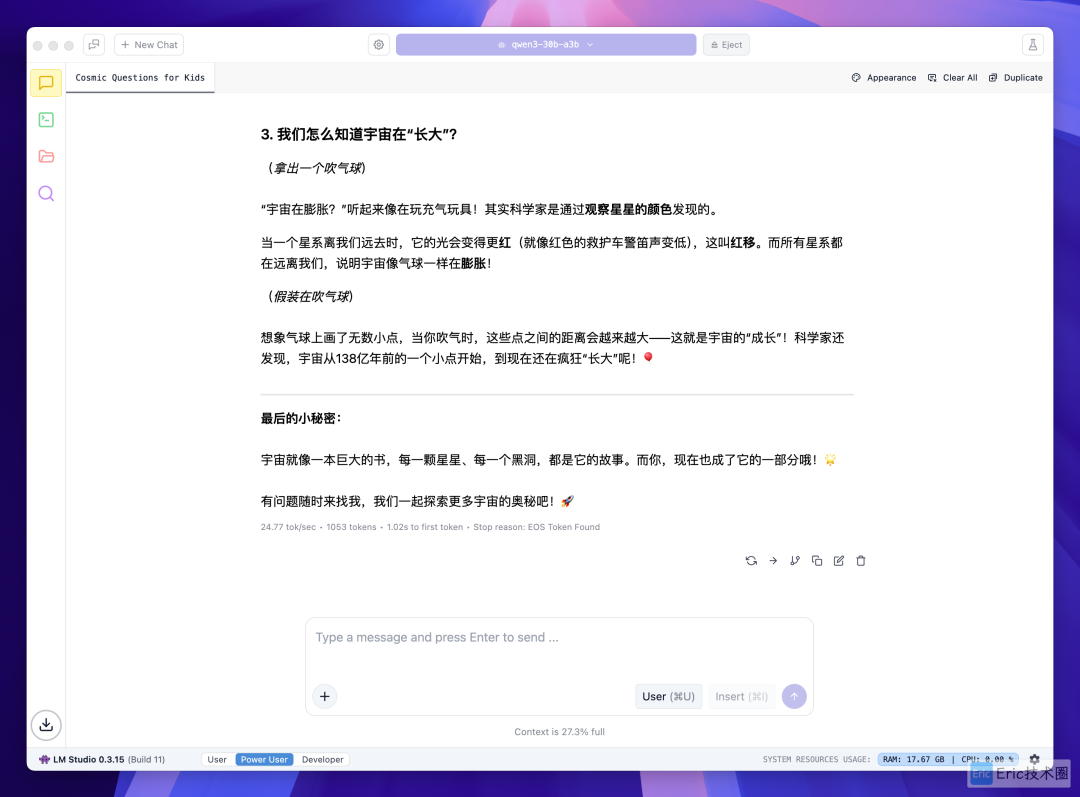Select Power User mode
The width and height of the screenshot is (1080, 797).
tap(264, 759)
